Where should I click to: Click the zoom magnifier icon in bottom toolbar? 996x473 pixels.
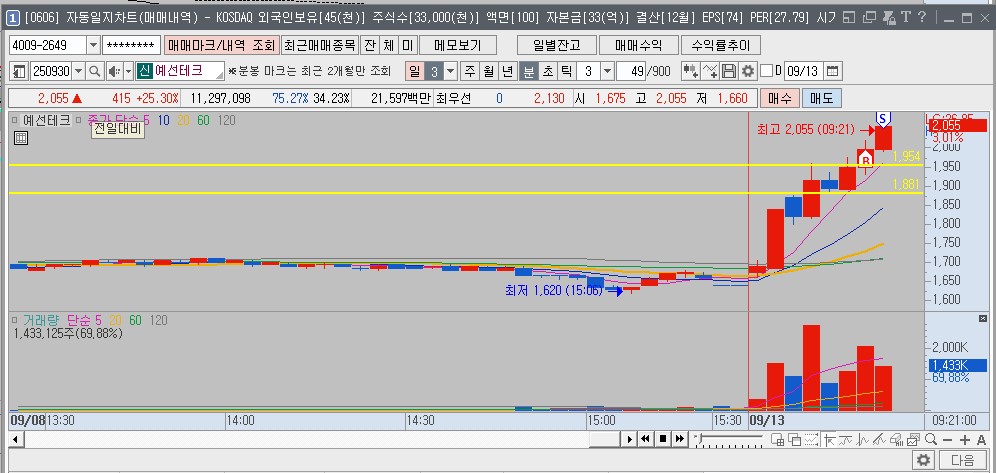click(x=931, y=439)
